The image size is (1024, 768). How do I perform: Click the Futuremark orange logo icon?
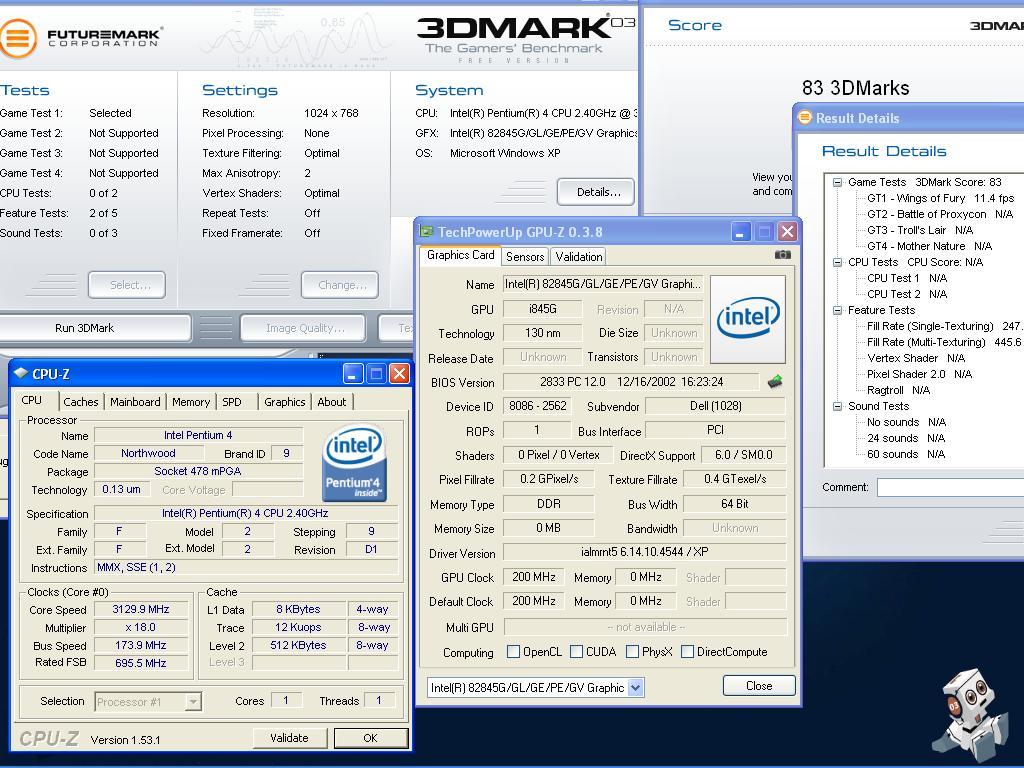pyautogui.click(x=17, y=38)
